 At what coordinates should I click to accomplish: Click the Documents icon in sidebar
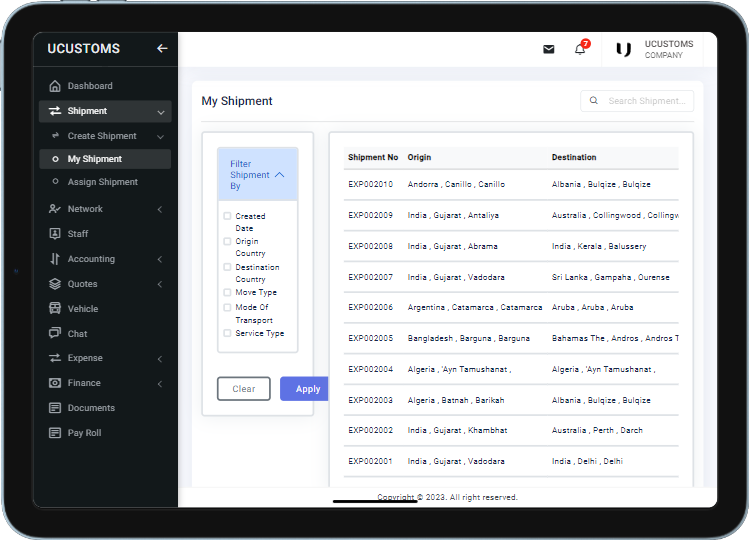click(x=55, y=408)
